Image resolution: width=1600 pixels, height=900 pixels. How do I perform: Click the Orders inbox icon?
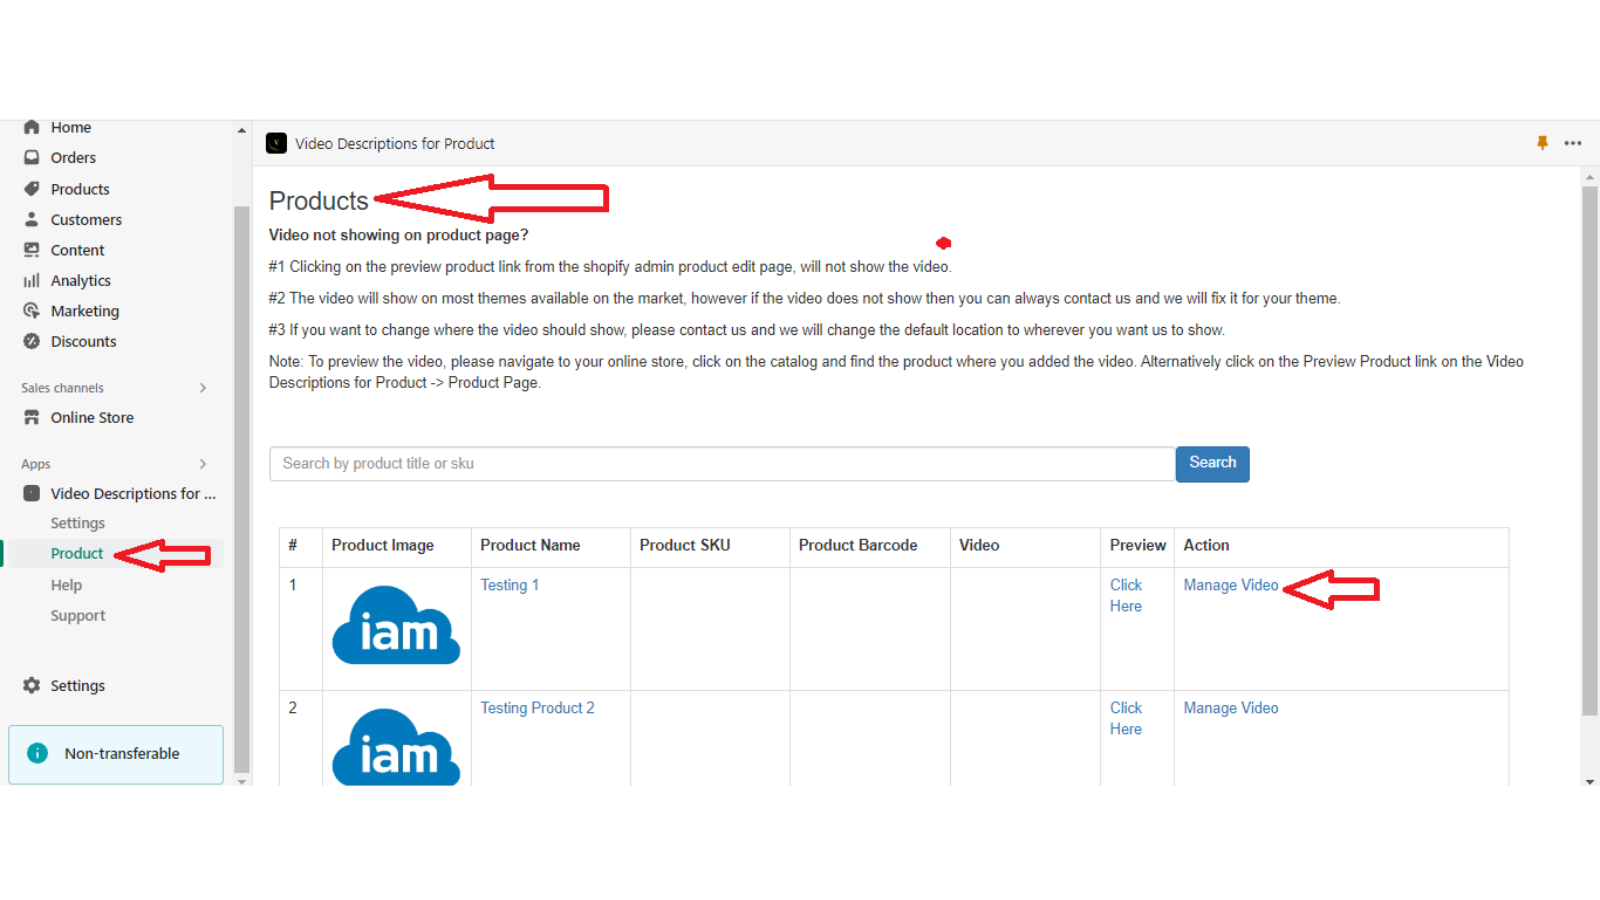[31, 158]
